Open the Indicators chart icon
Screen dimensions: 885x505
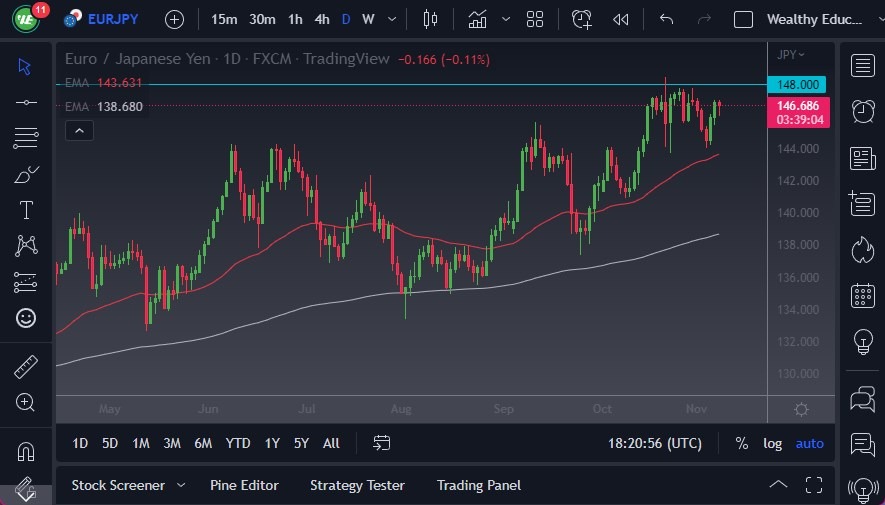[478, 19]
